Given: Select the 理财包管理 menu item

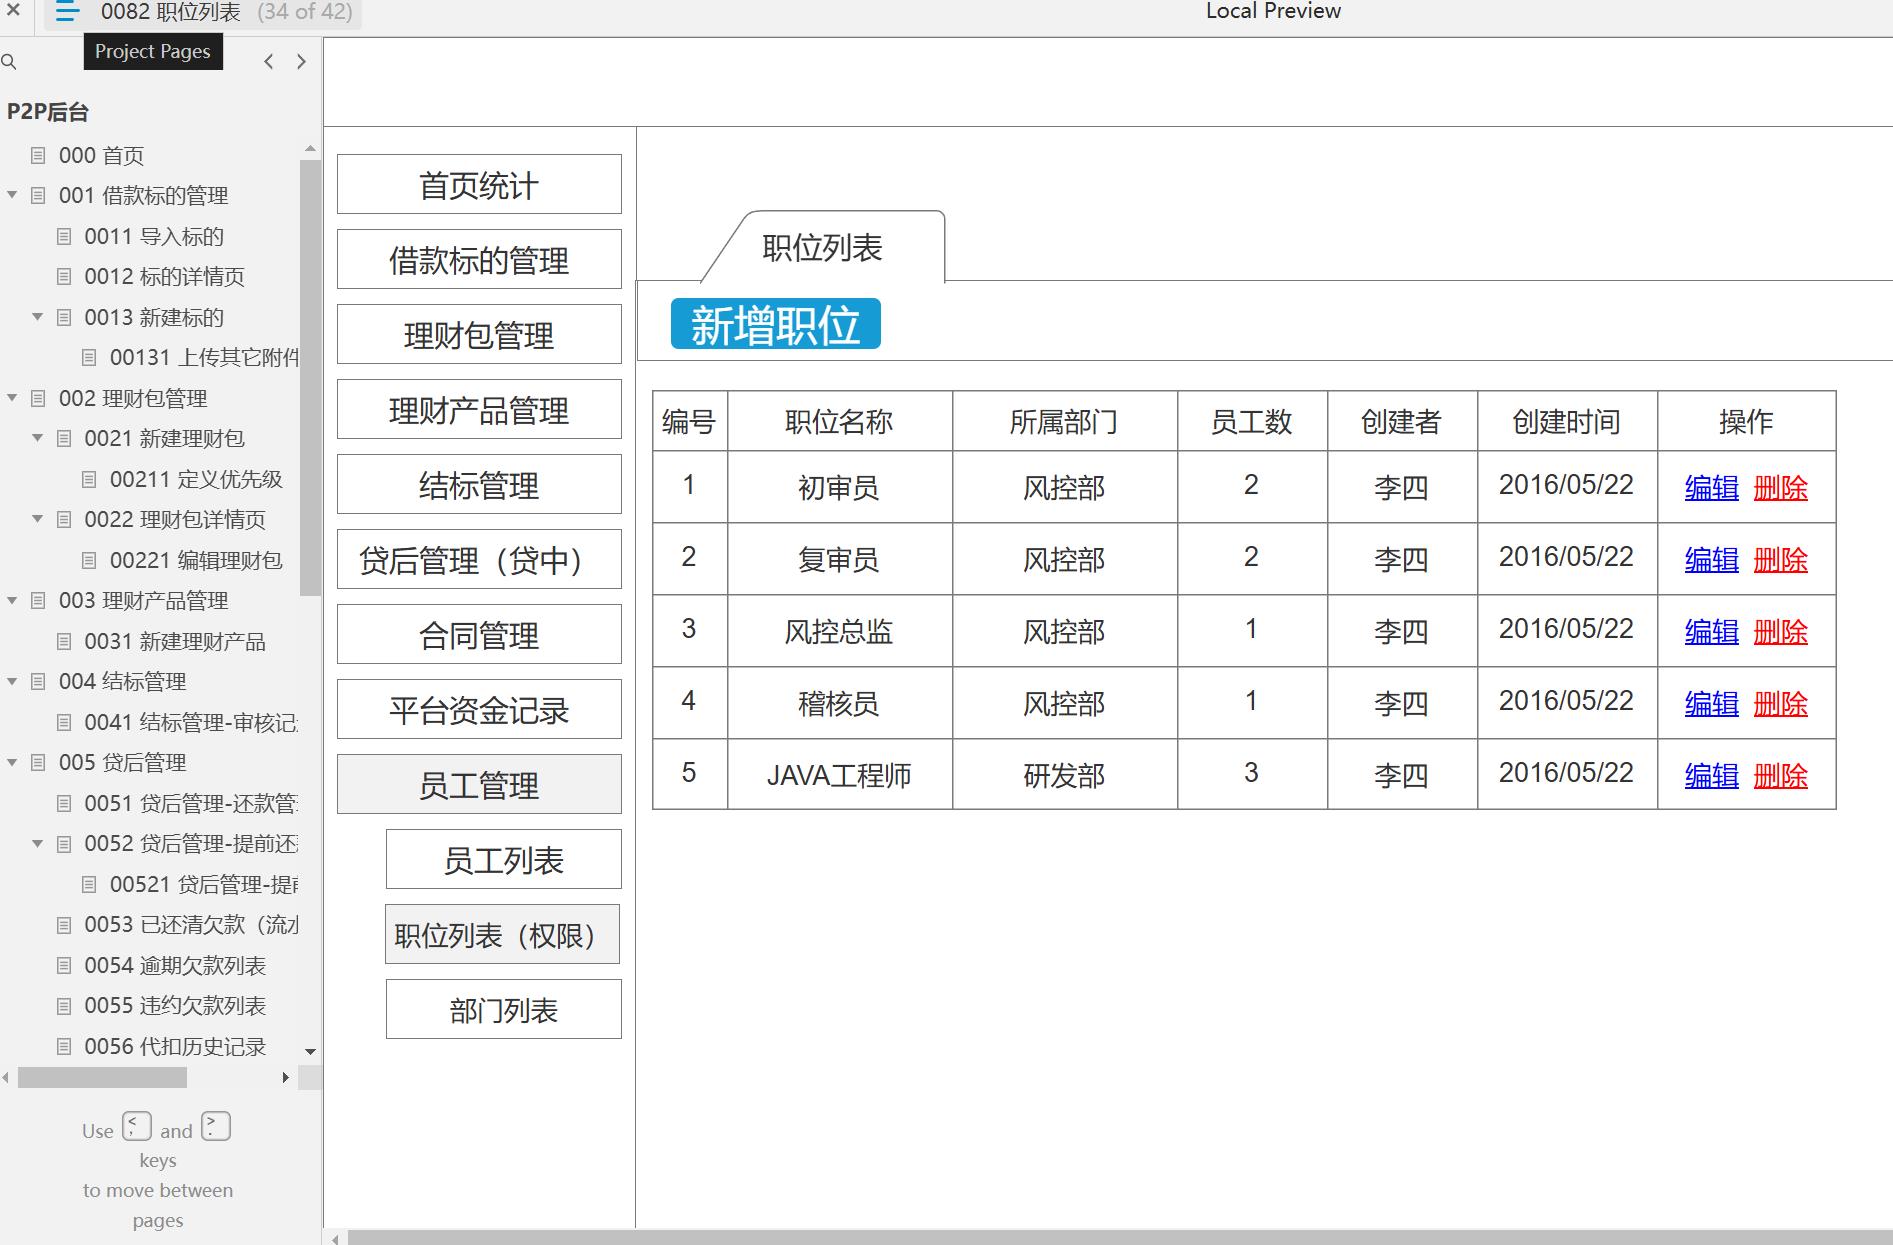Looking at the screenshot, I should coord(479,334).
